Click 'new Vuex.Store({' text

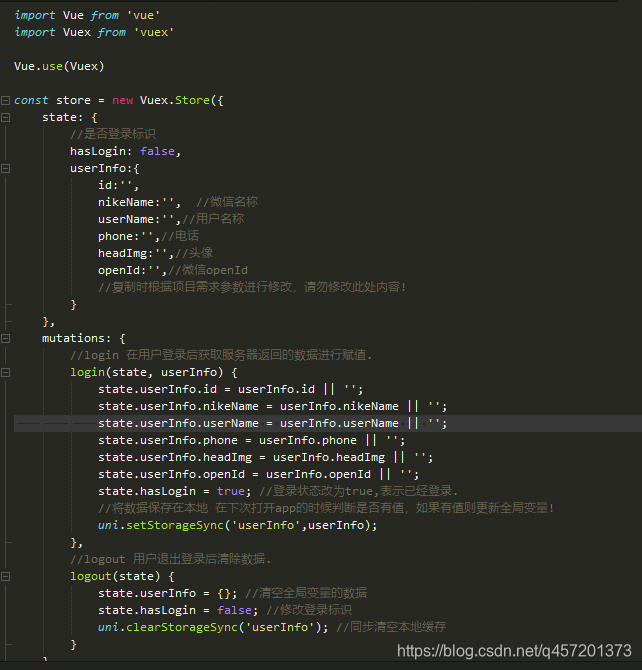168,100
